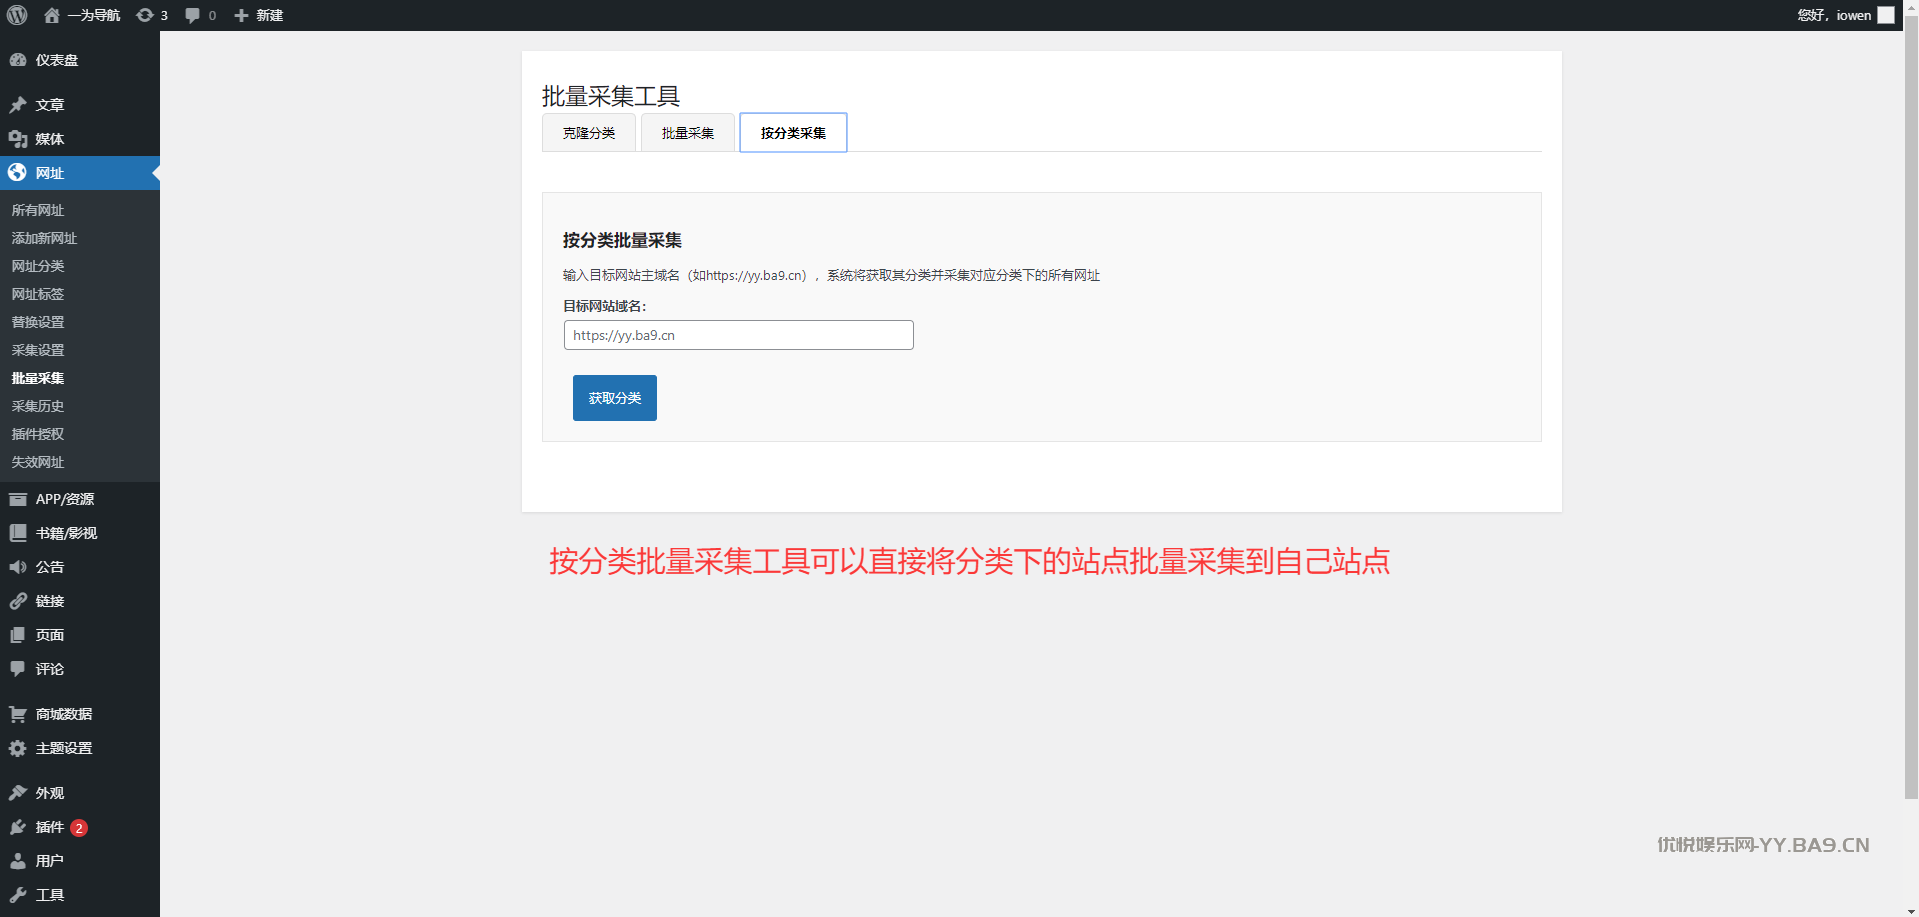The height and width of the screenshot is (917, 1919).
Task: Open the 采集历史 submenu link
Action: (38, 406)
